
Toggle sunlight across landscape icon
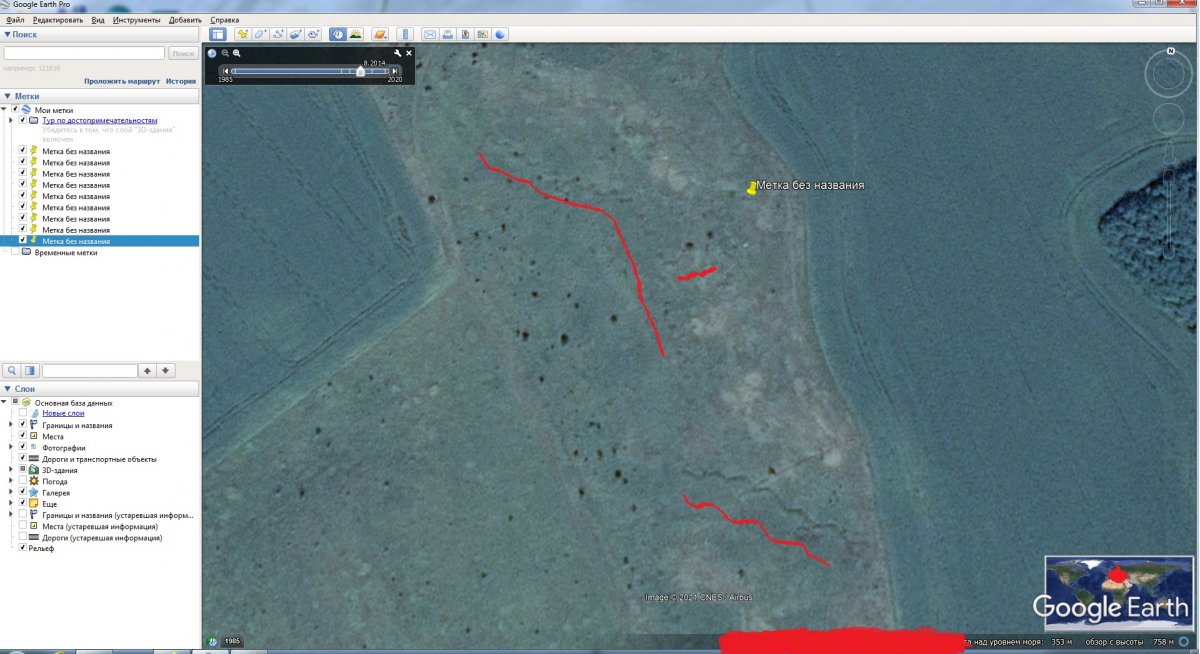tap(355, 34)
